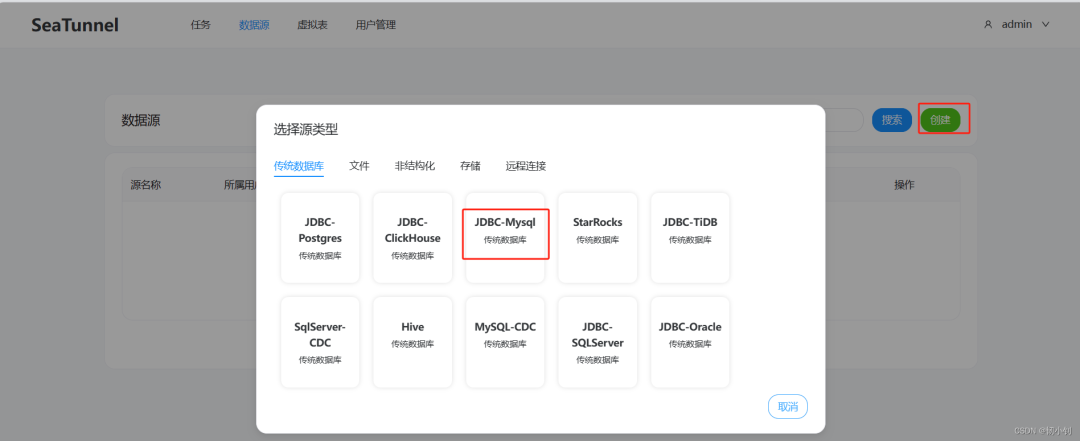Screen dimensions: 1080x441
Task: Click the green 创建 button
Action: (940, 120)
